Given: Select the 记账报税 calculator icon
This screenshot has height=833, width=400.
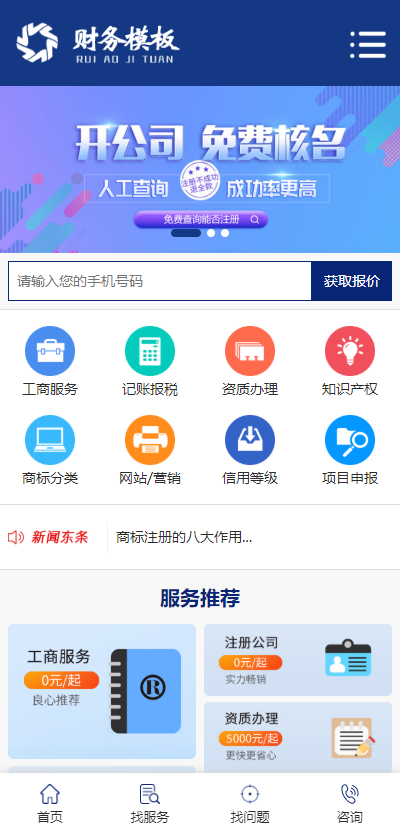Looking at the screenshot, I should point(150,351).
